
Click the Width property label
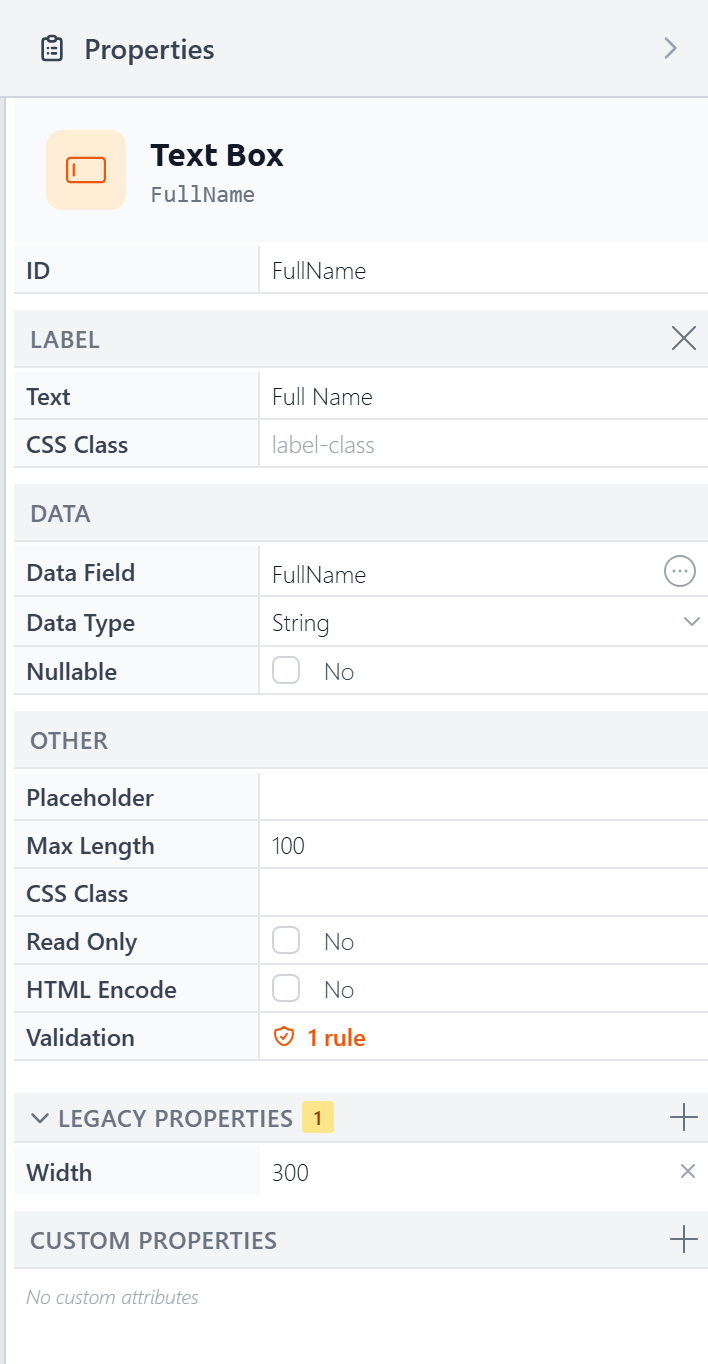tap(59, 1172)
